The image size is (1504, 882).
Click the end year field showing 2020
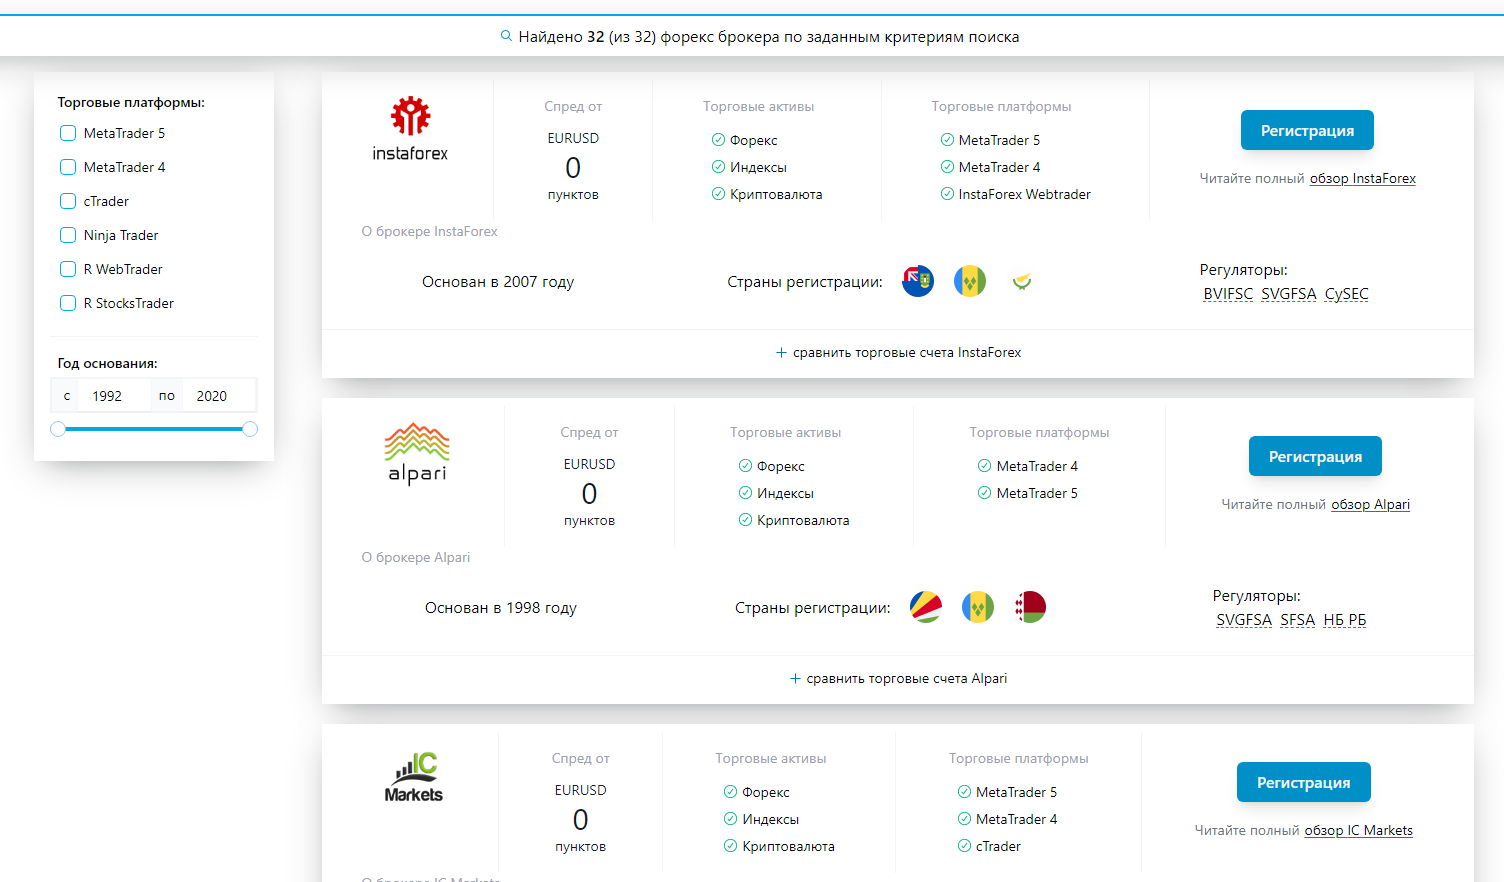pyautogui.click(x=218, y=396)
